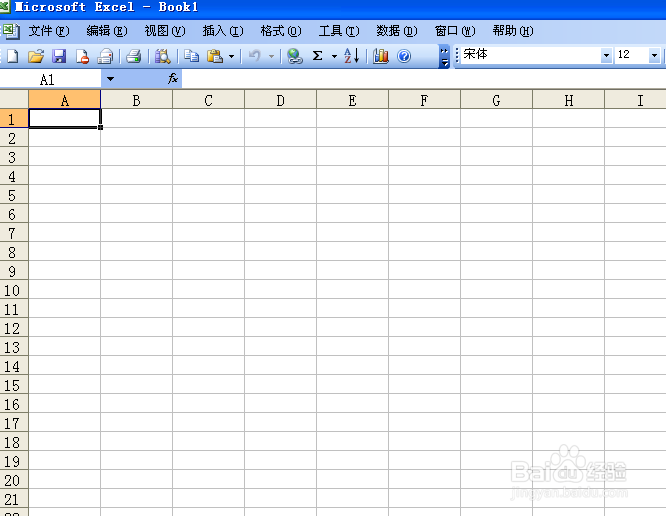Click the Print icon

[134, 56]
